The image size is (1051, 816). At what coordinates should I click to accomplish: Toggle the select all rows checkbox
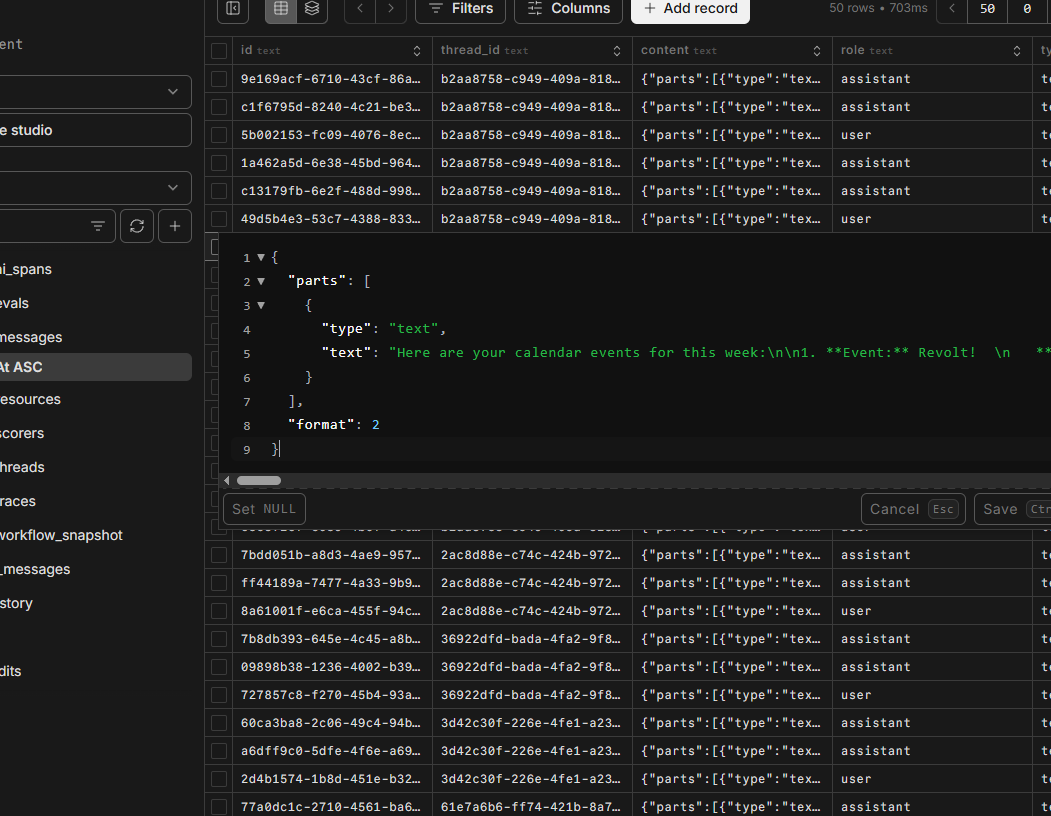coord(218,51)
